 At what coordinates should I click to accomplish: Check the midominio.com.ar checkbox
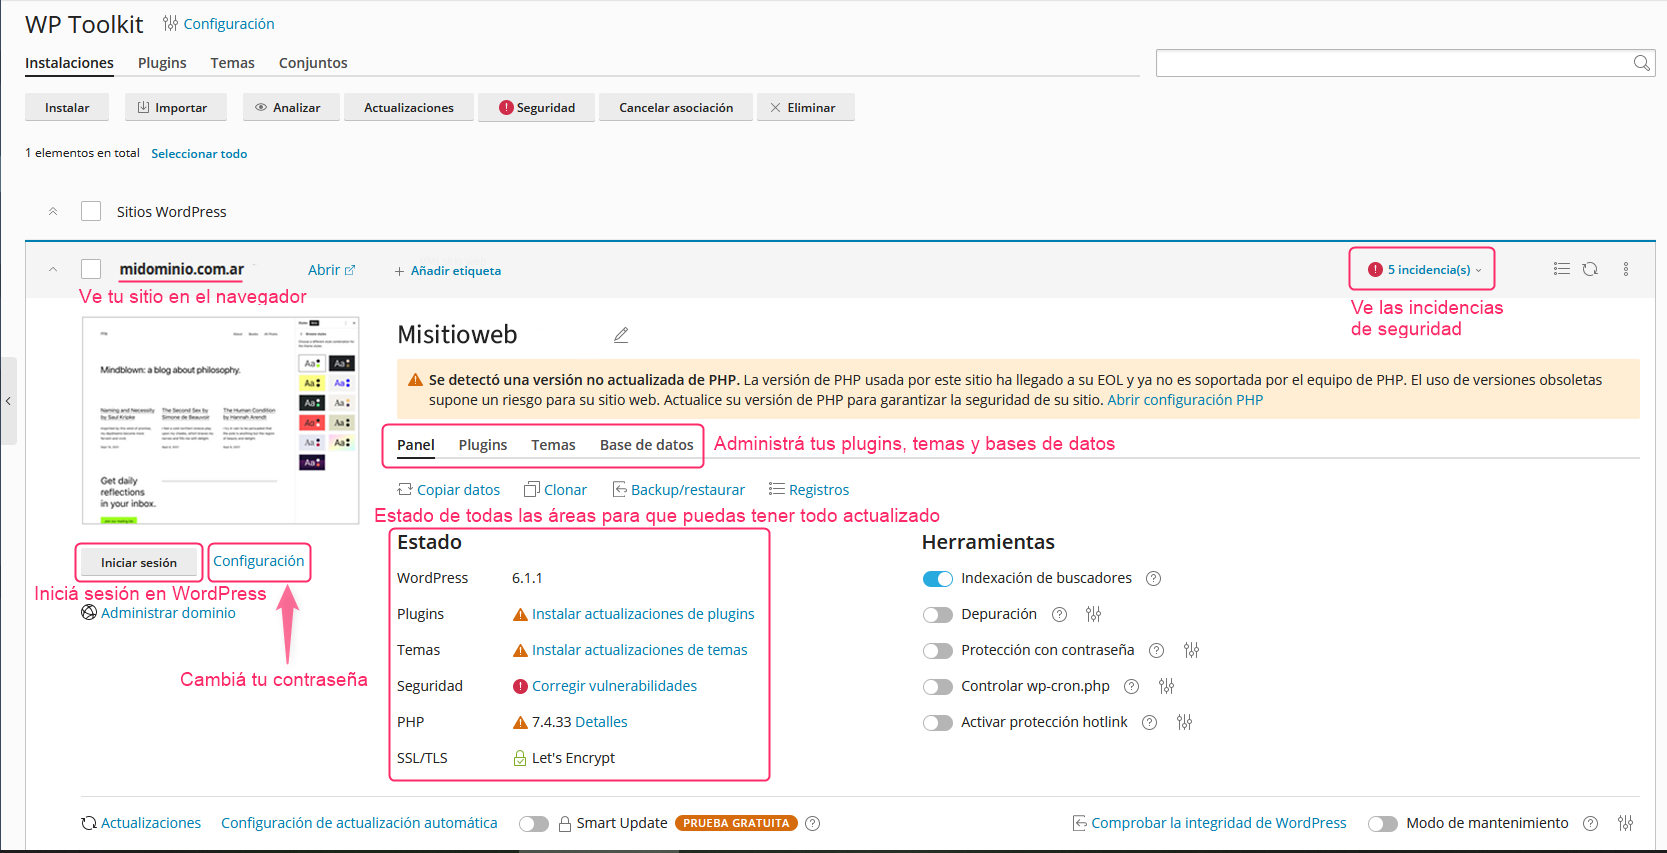point(91,269)
